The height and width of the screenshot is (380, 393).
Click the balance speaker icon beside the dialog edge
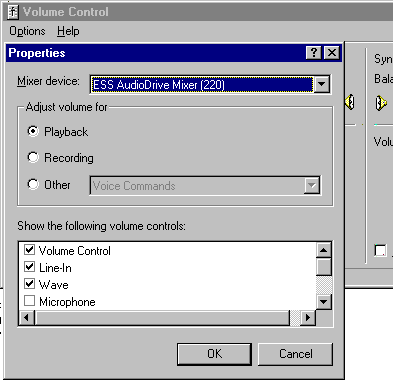(x=350, y=102)
